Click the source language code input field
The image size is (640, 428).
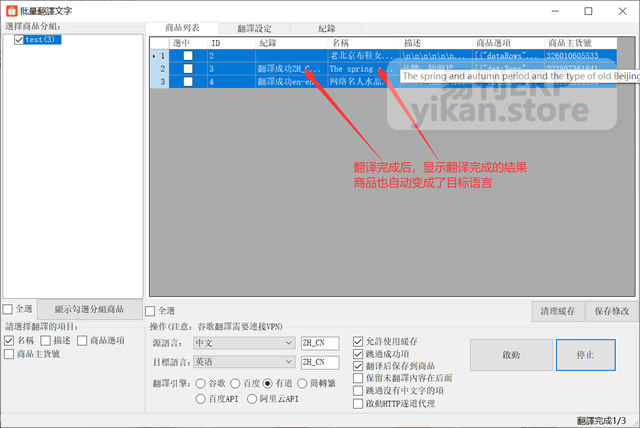point(320,343)
